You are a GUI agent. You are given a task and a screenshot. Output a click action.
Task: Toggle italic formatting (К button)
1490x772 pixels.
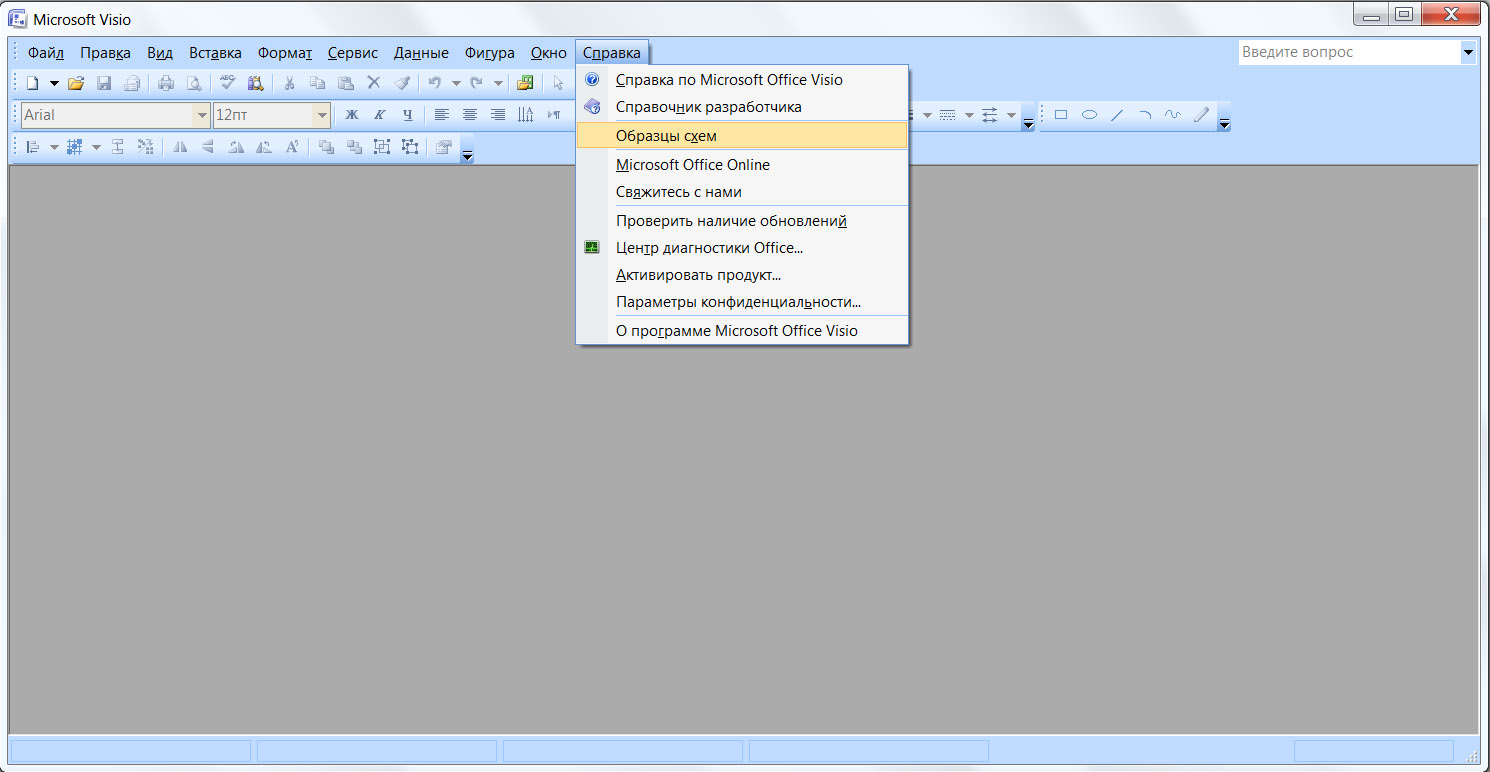[x=380, y=115]
